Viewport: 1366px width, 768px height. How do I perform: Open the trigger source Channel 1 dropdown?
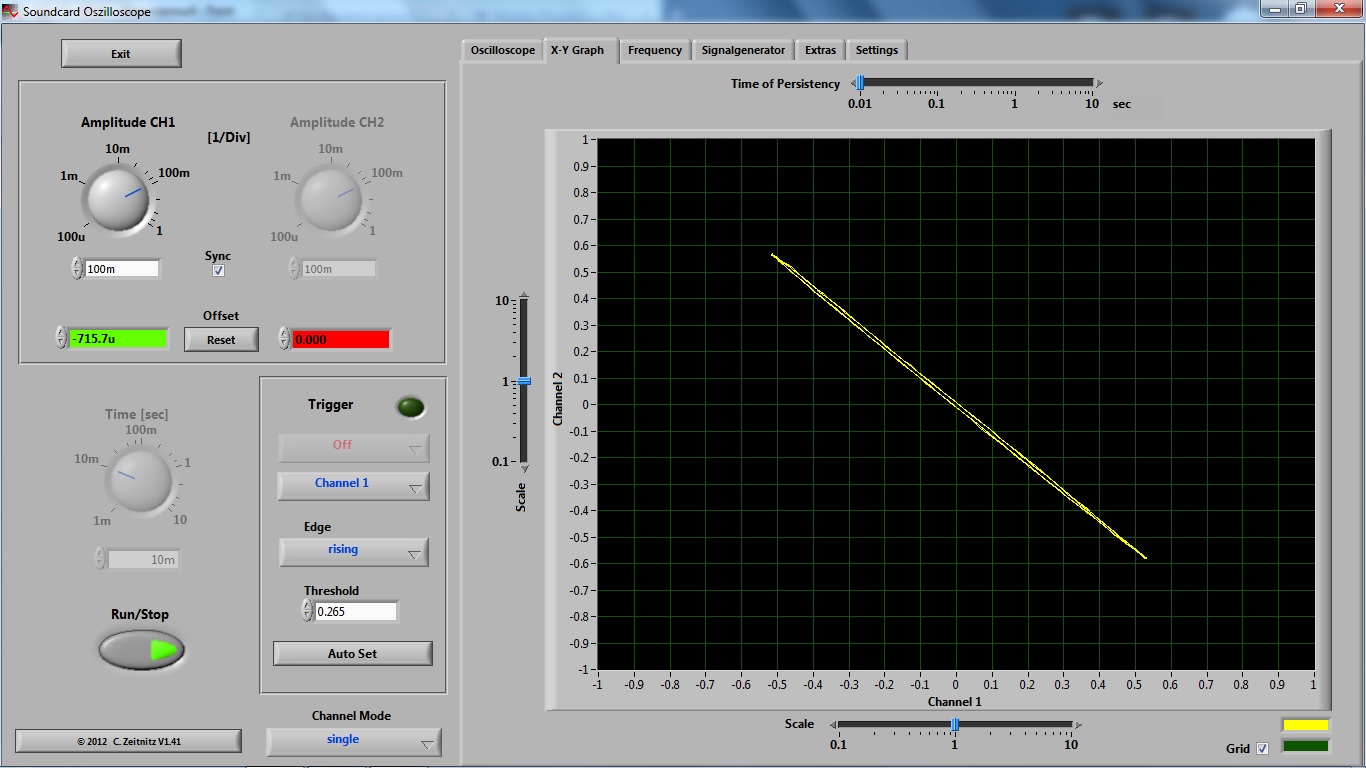click(x=353, y=486)
